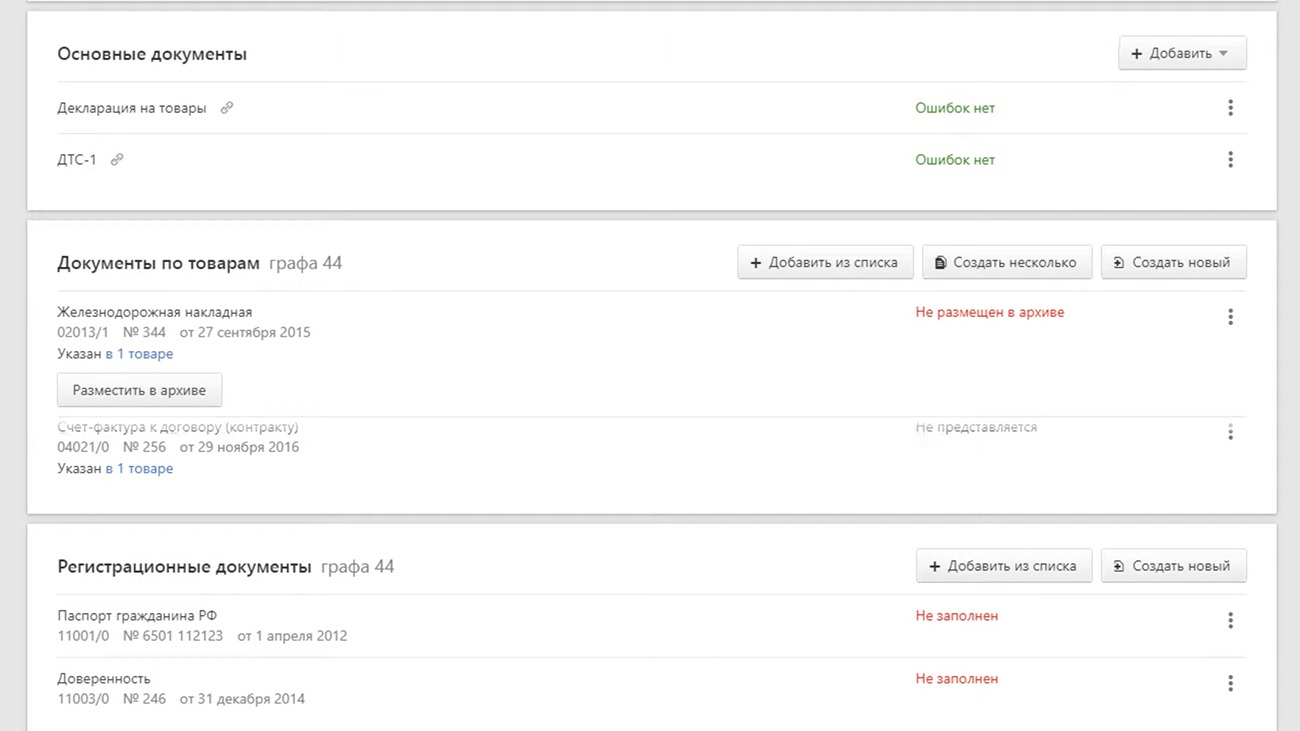Open kebab menu for Железнодорожная накладная
Viewport: 1300px width, 731px height.
(x=1230, y=317)
